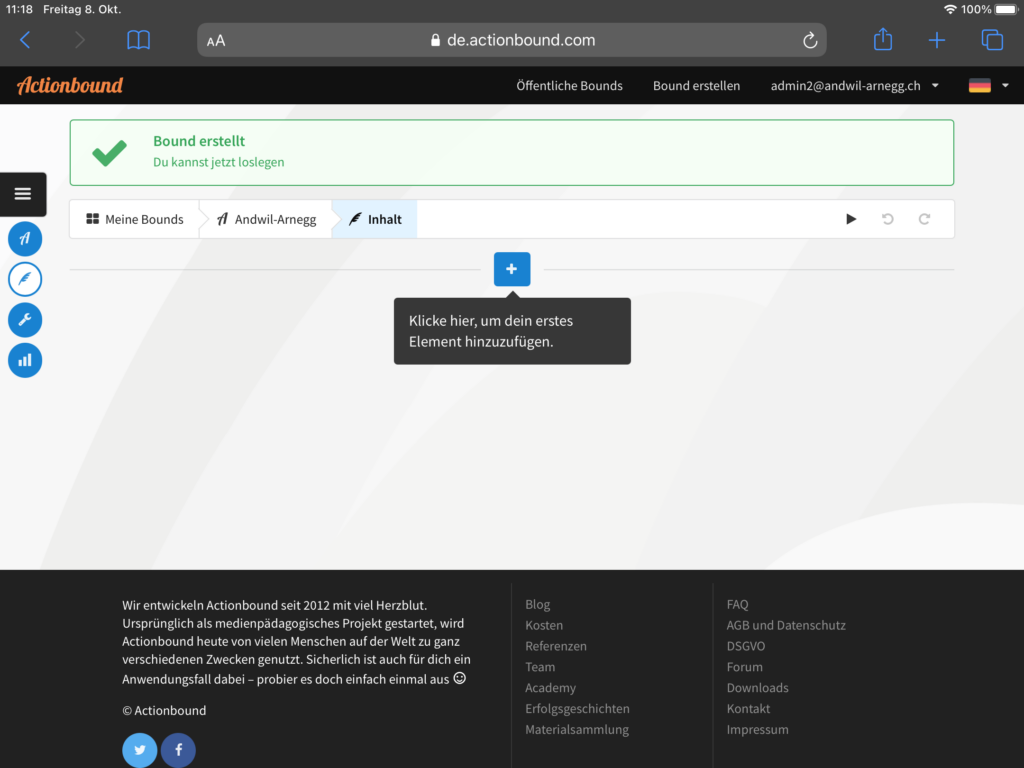Select the Andwil-Arnegg breadcrumb

266,219
